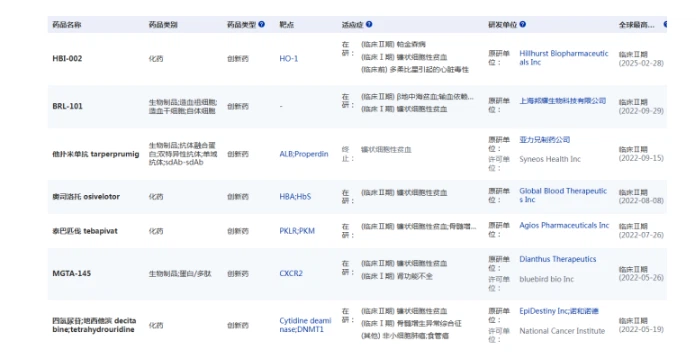
Task: Select drug name HBI-002
Action: click(67, 59)
